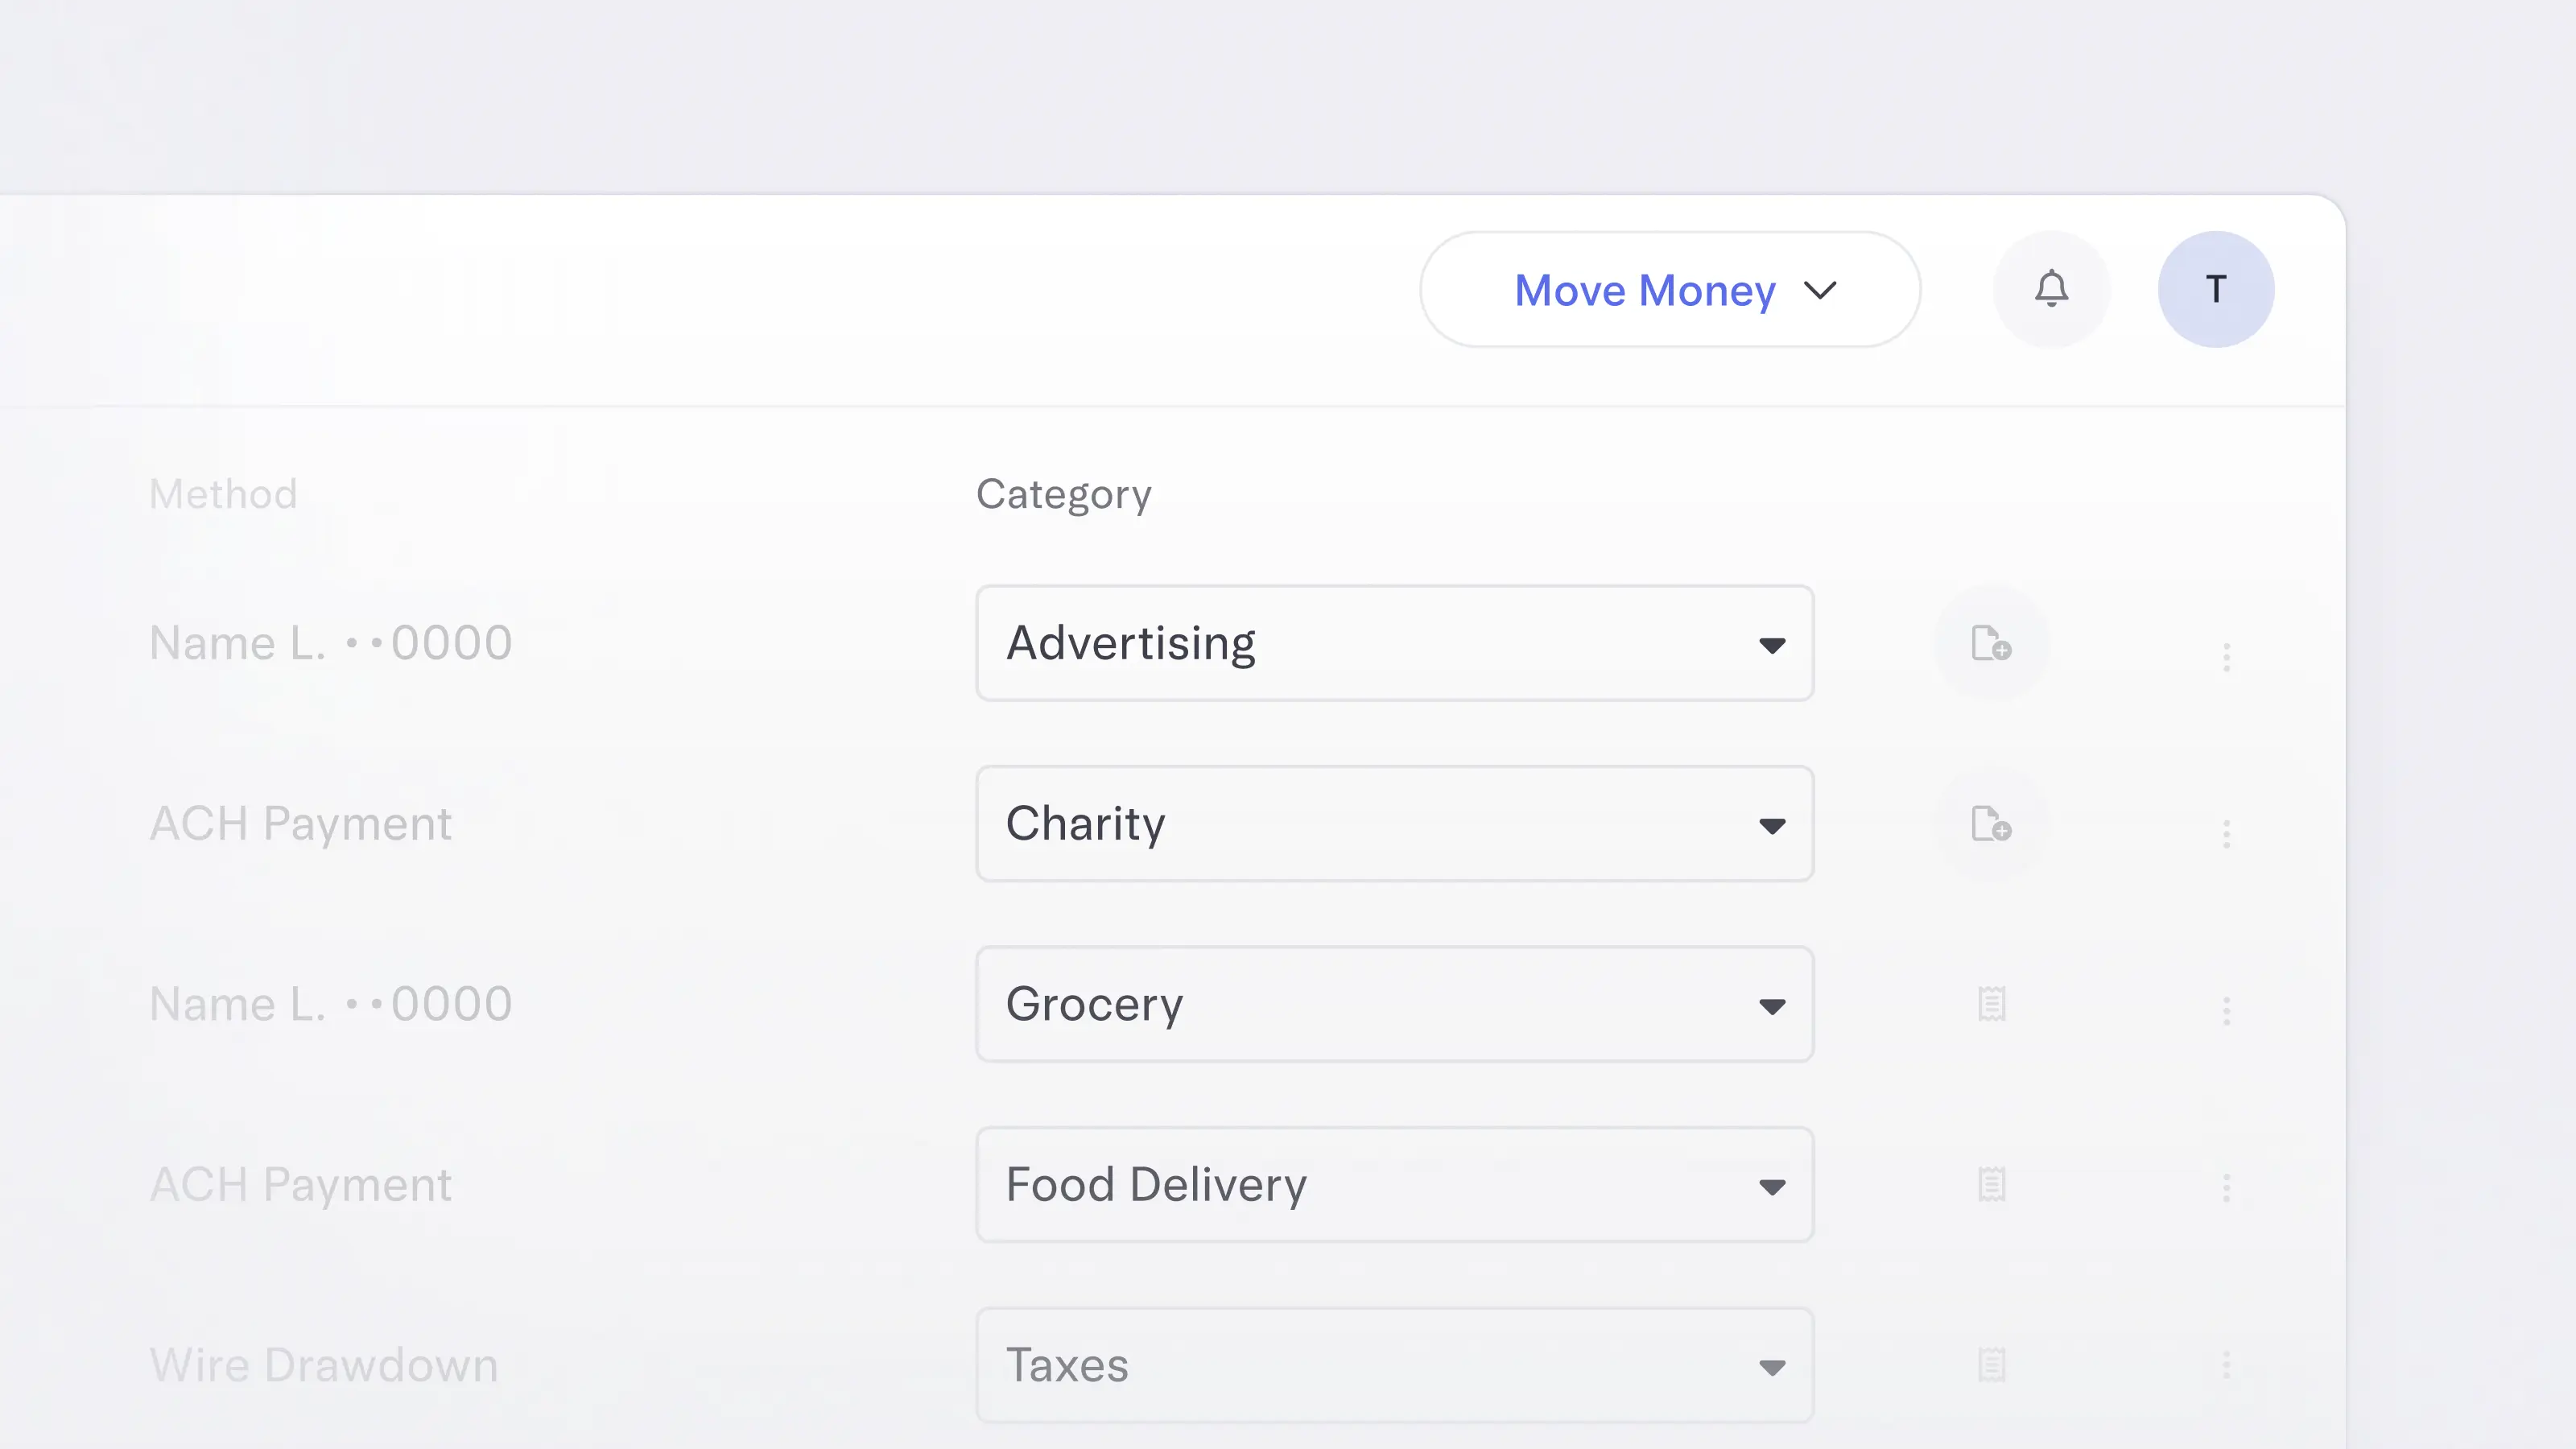
Task: Attach a document to the Advertising transaction
Action: pyautogui.click(x=1991, y=643)
